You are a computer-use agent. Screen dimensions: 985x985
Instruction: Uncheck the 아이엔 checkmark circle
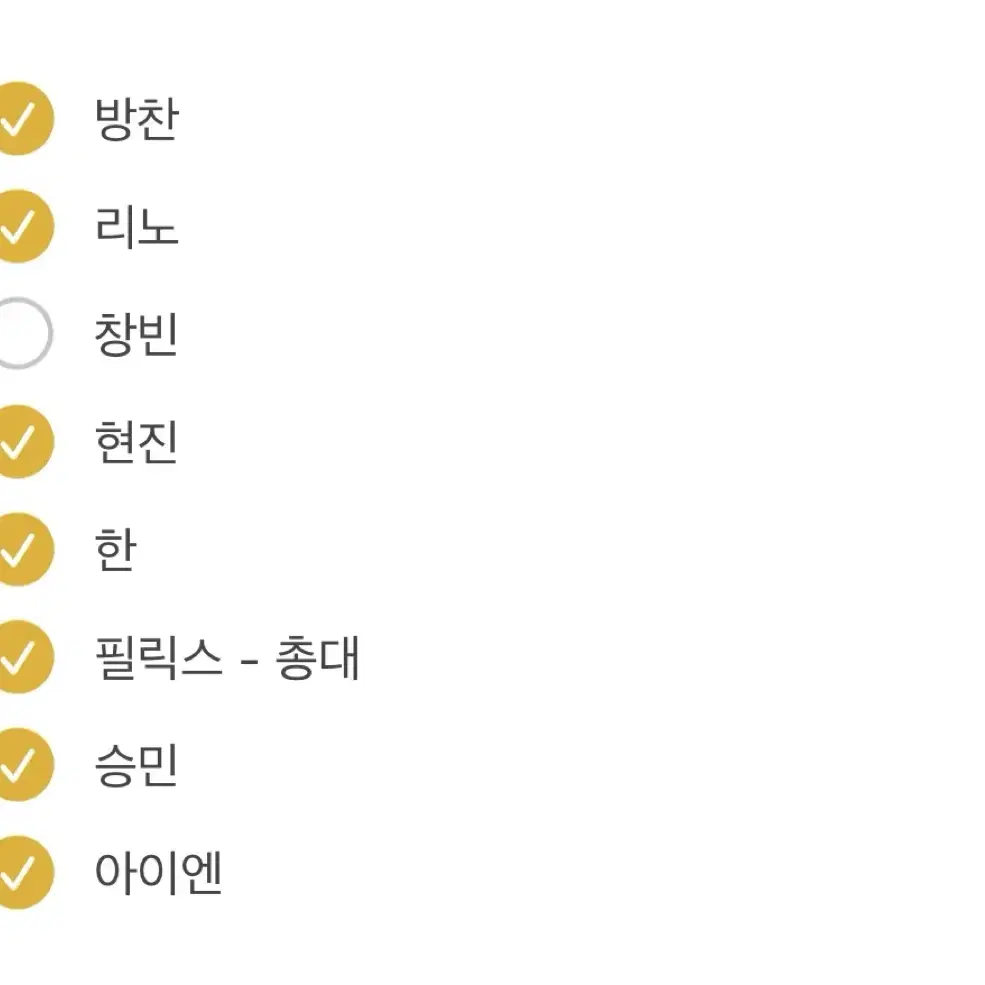coord(23,873)
